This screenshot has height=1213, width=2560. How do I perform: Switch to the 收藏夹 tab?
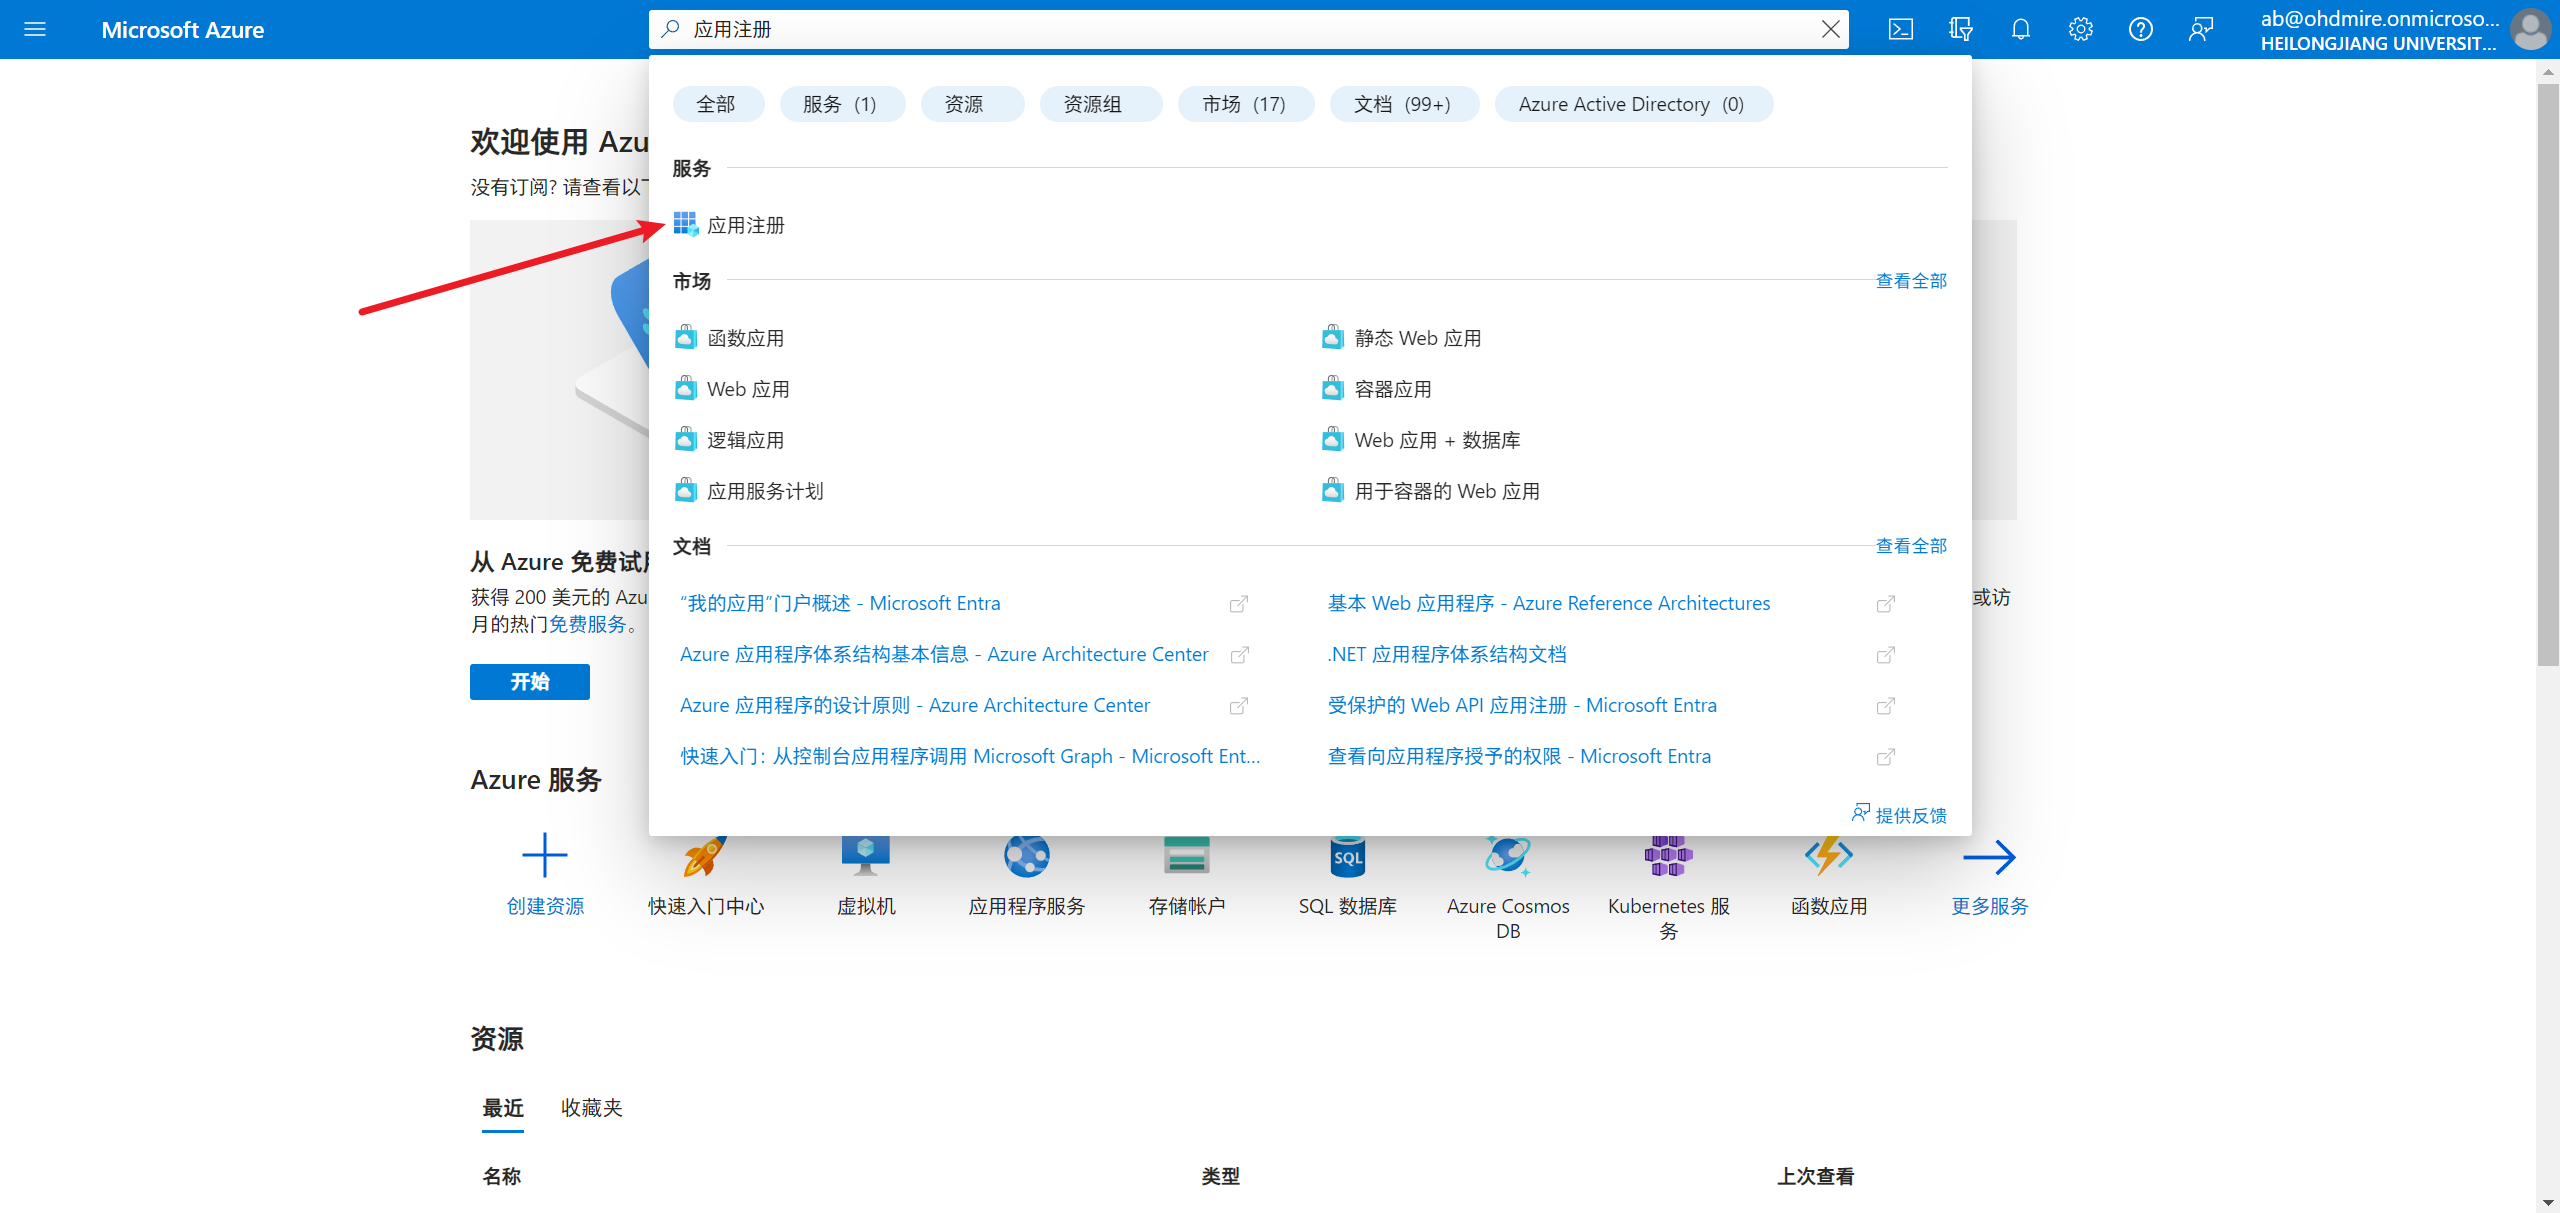coord(590,1108)
